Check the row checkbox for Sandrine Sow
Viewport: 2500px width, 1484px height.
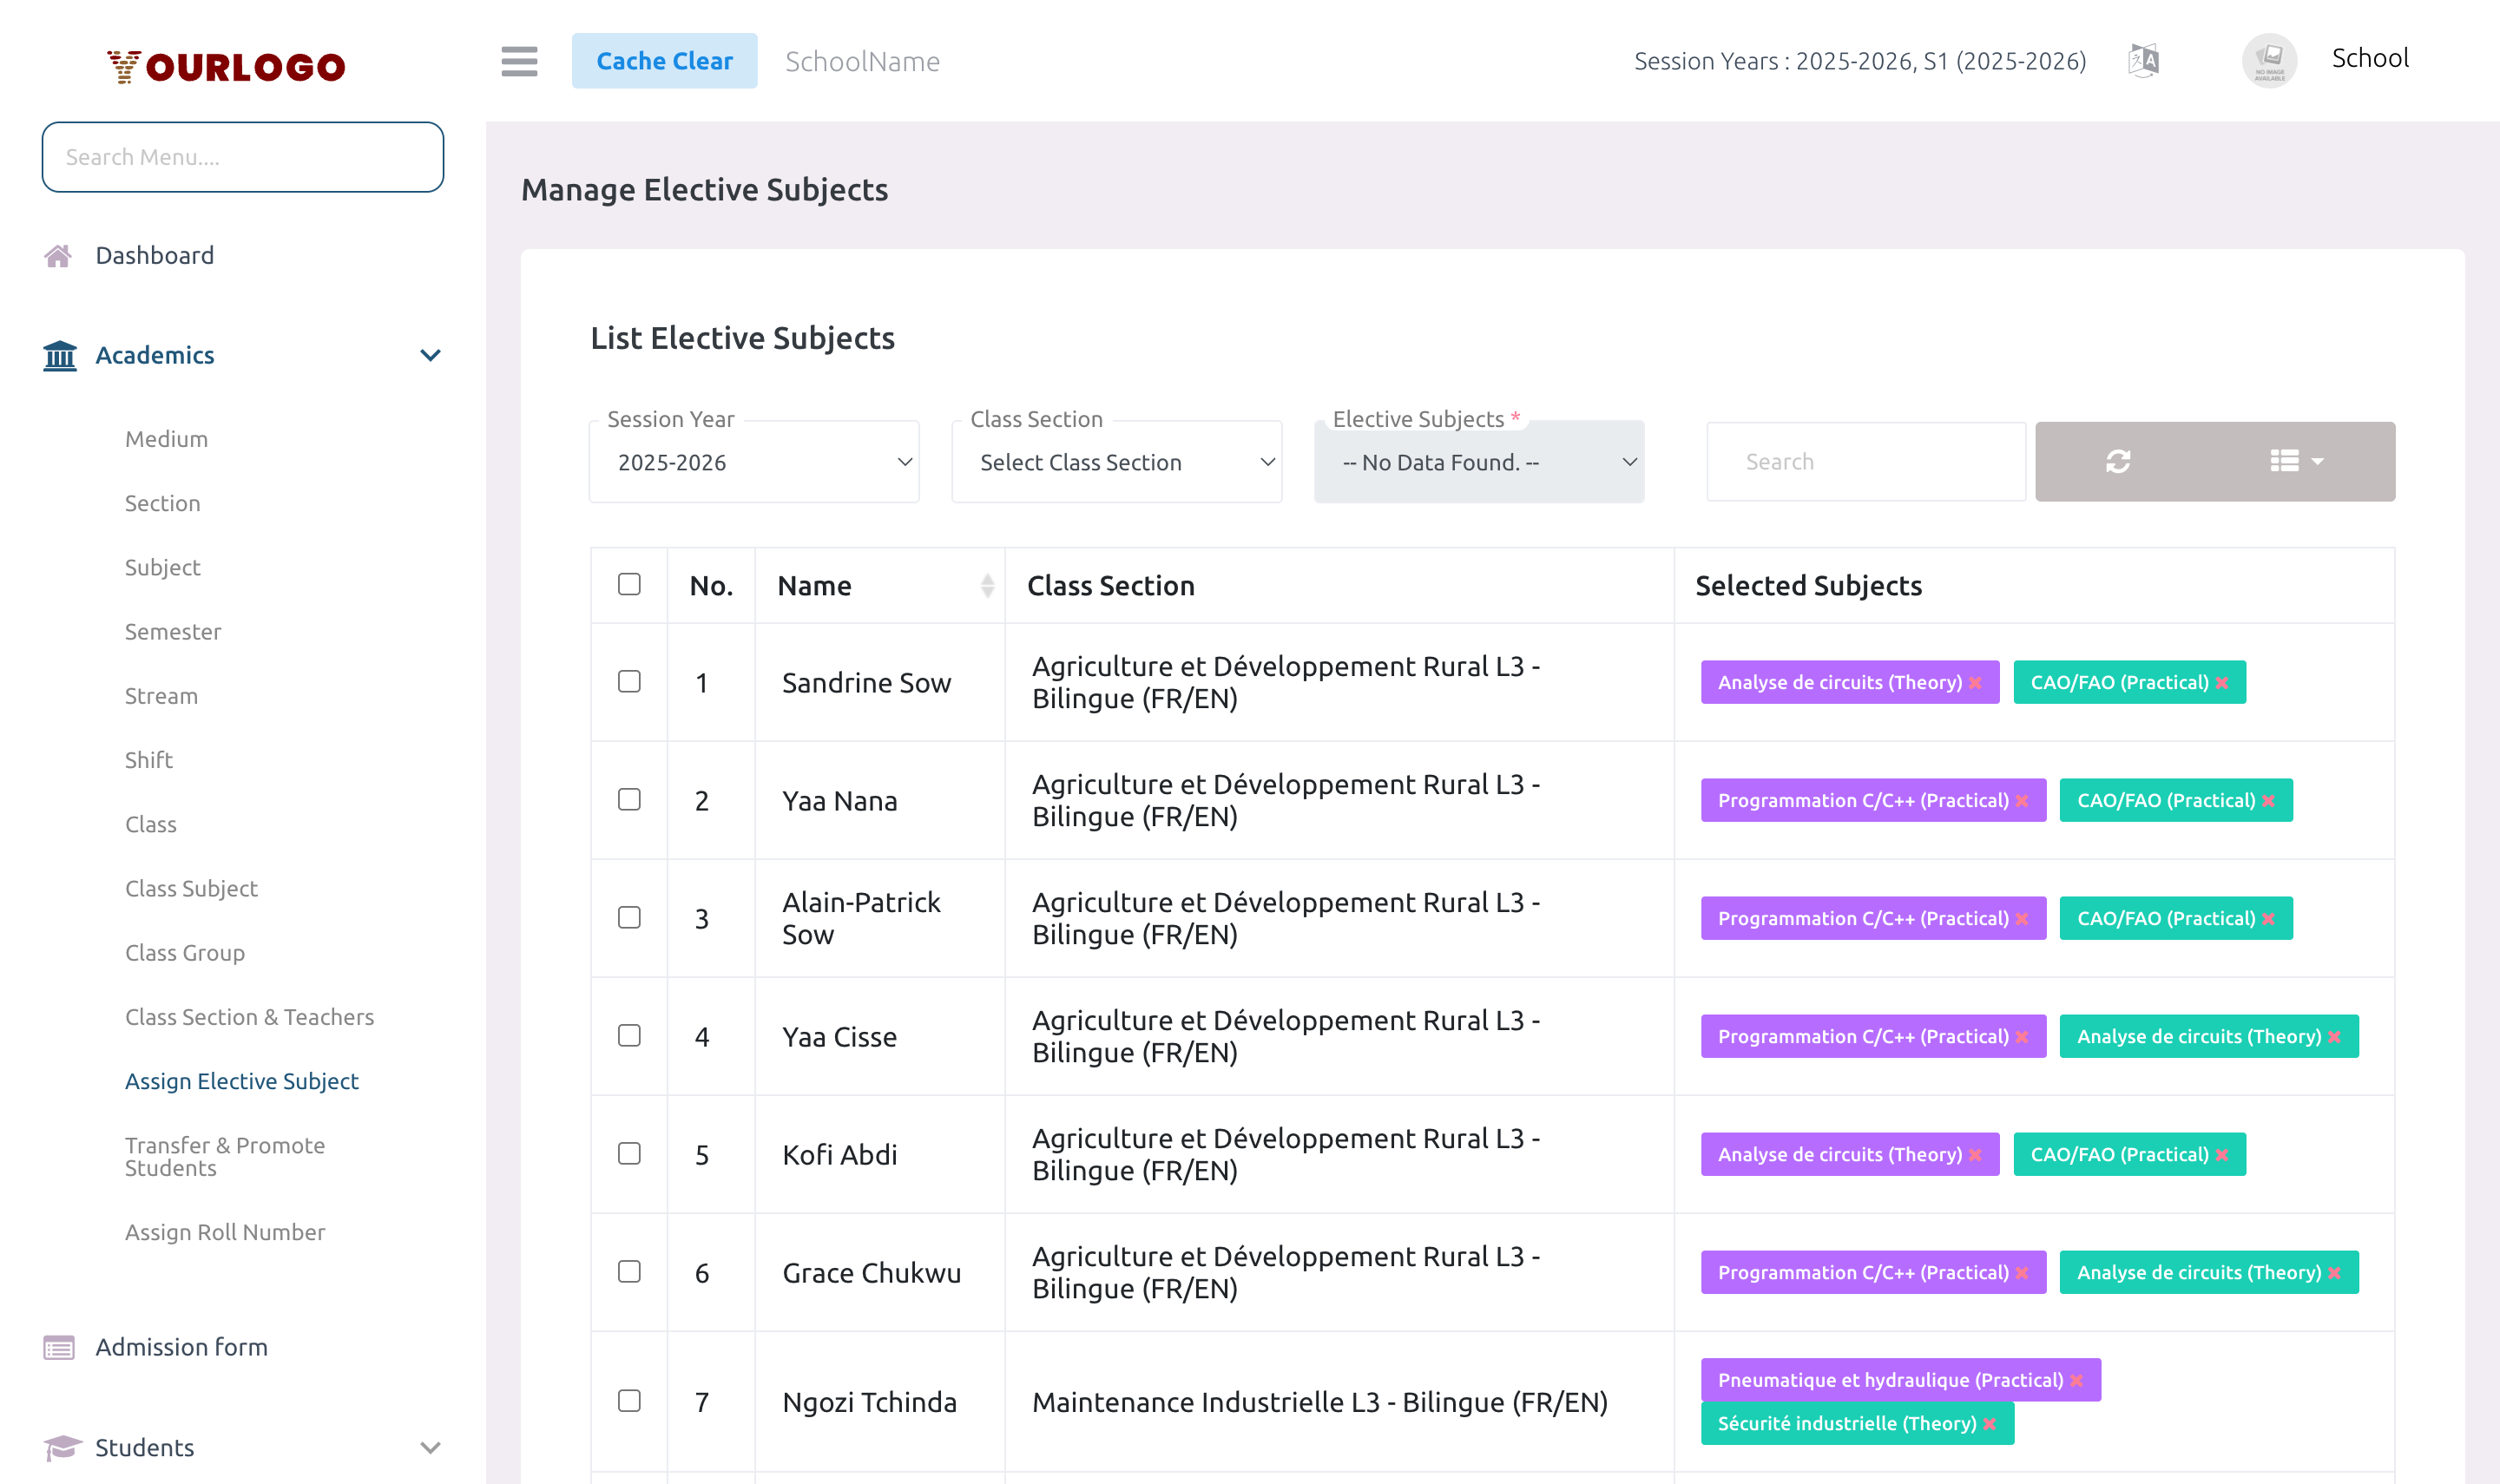(x=629, y=682)
